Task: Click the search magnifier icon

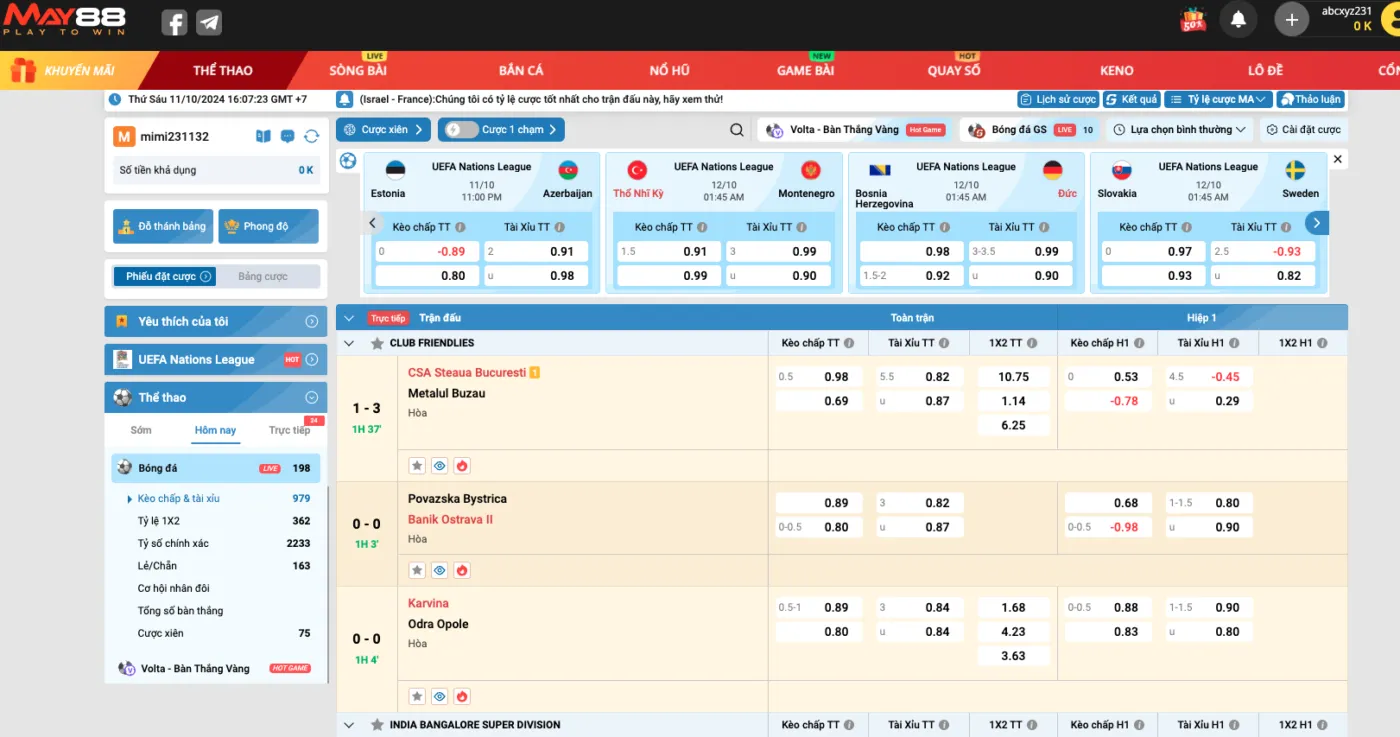Action: click(737, 130)
